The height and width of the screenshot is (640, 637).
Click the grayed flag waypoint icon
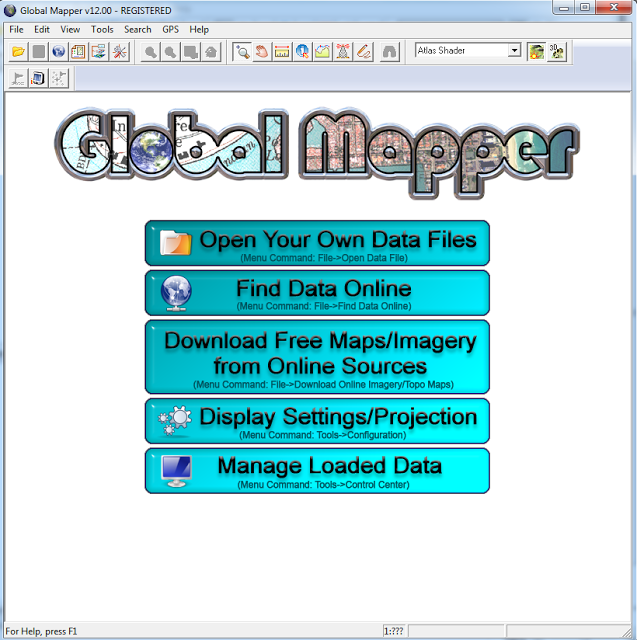(x=18, y=78)
